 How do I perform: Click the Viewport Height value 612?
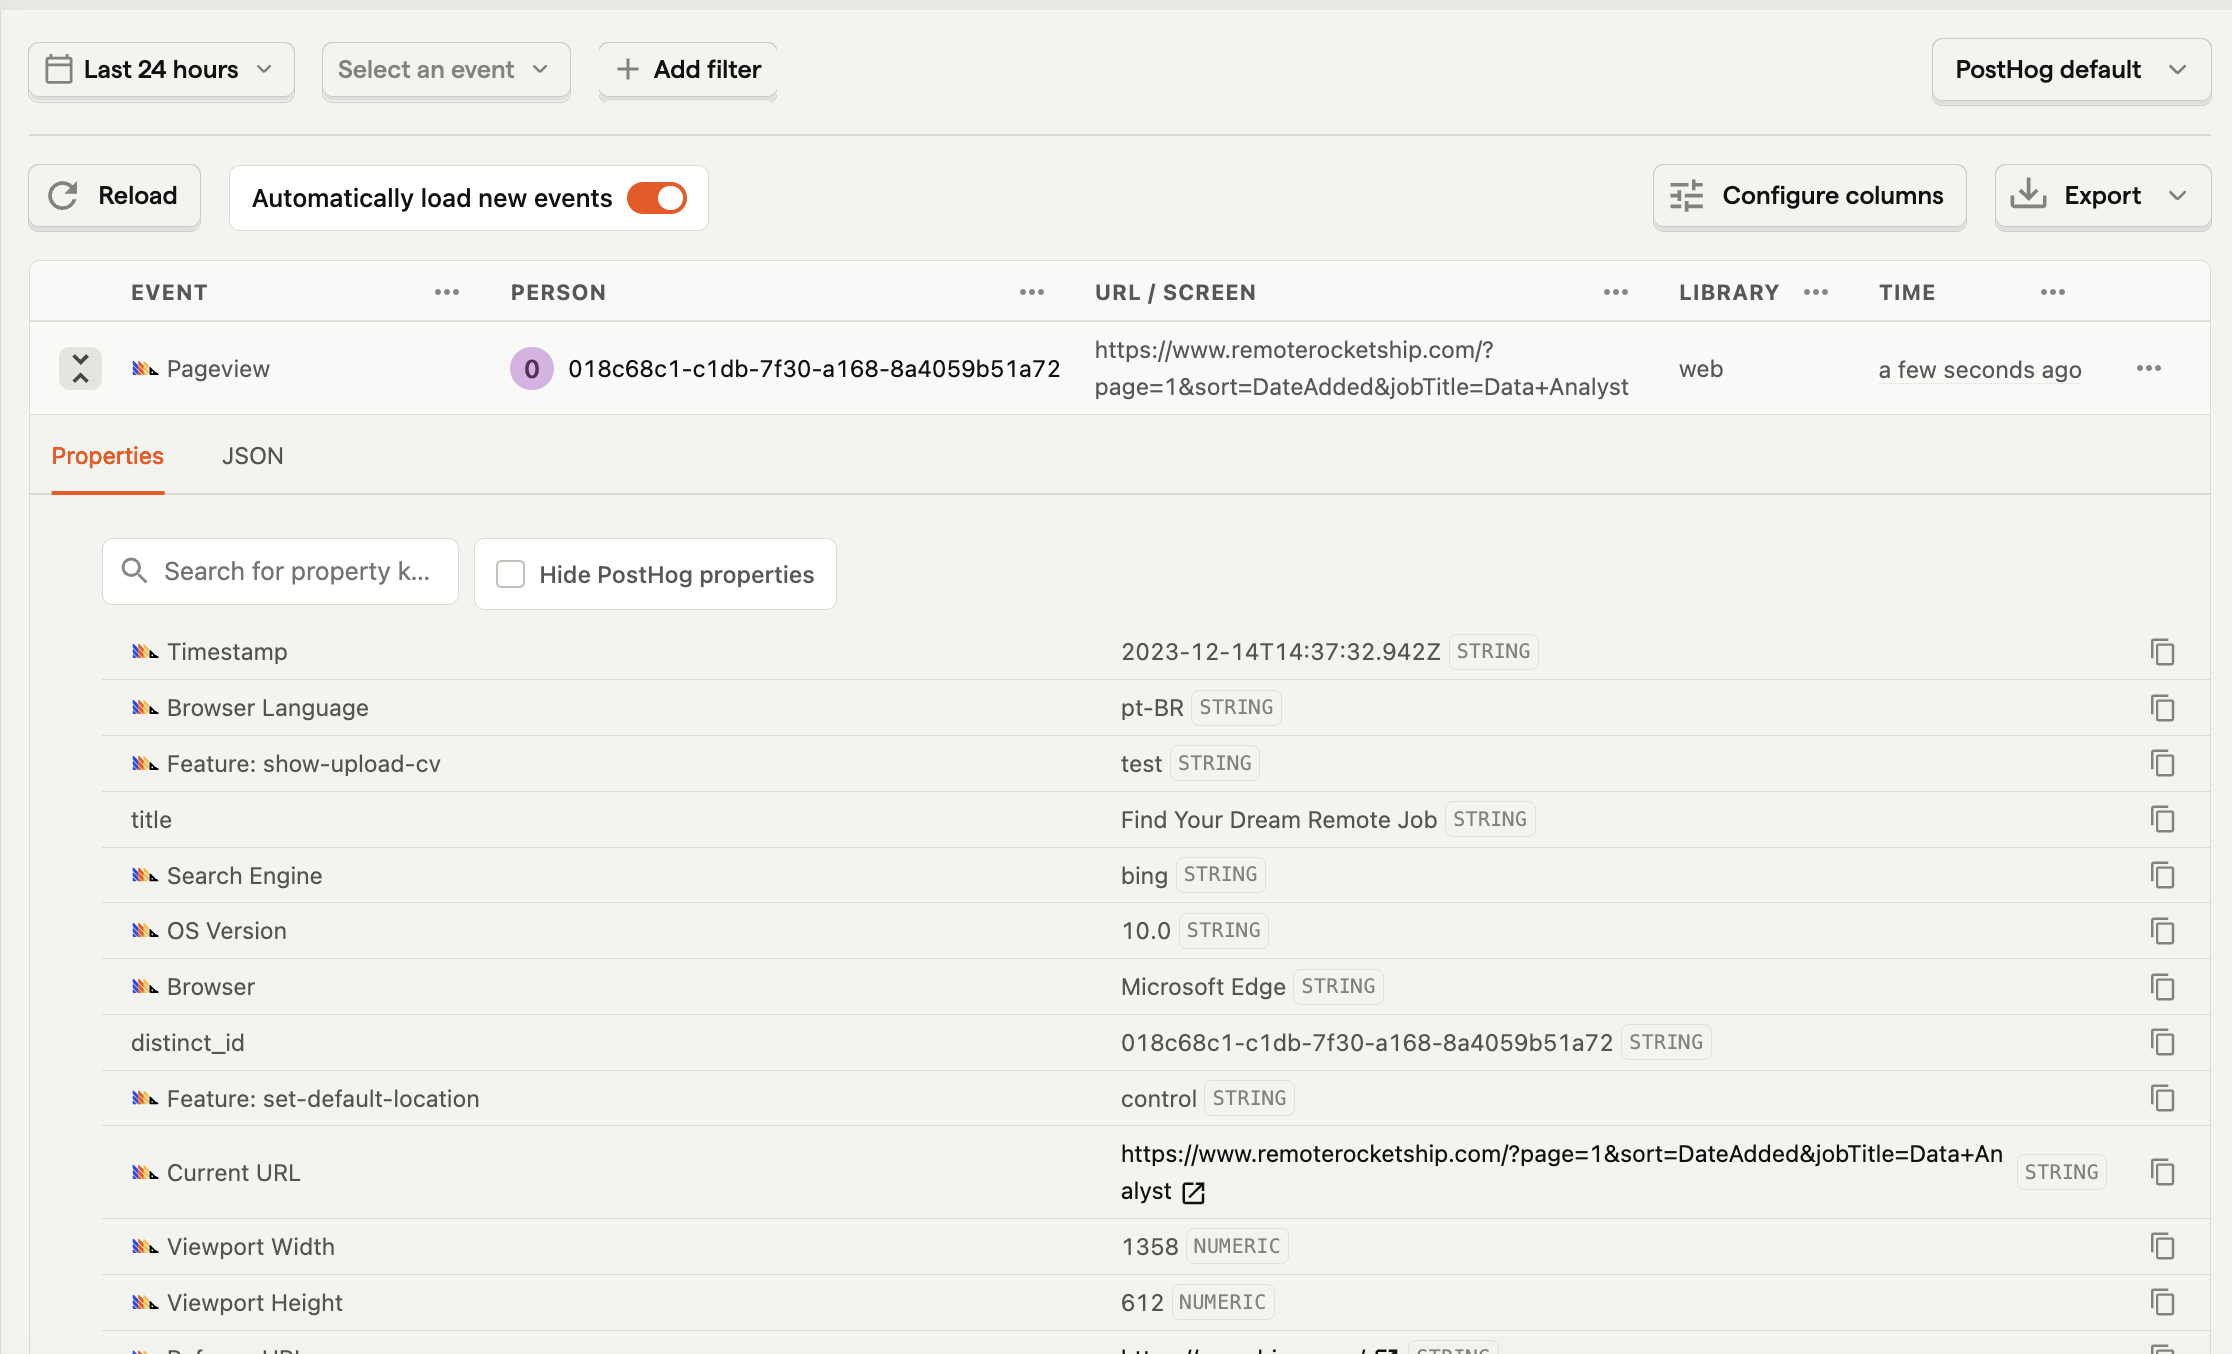point(1142,1303)
